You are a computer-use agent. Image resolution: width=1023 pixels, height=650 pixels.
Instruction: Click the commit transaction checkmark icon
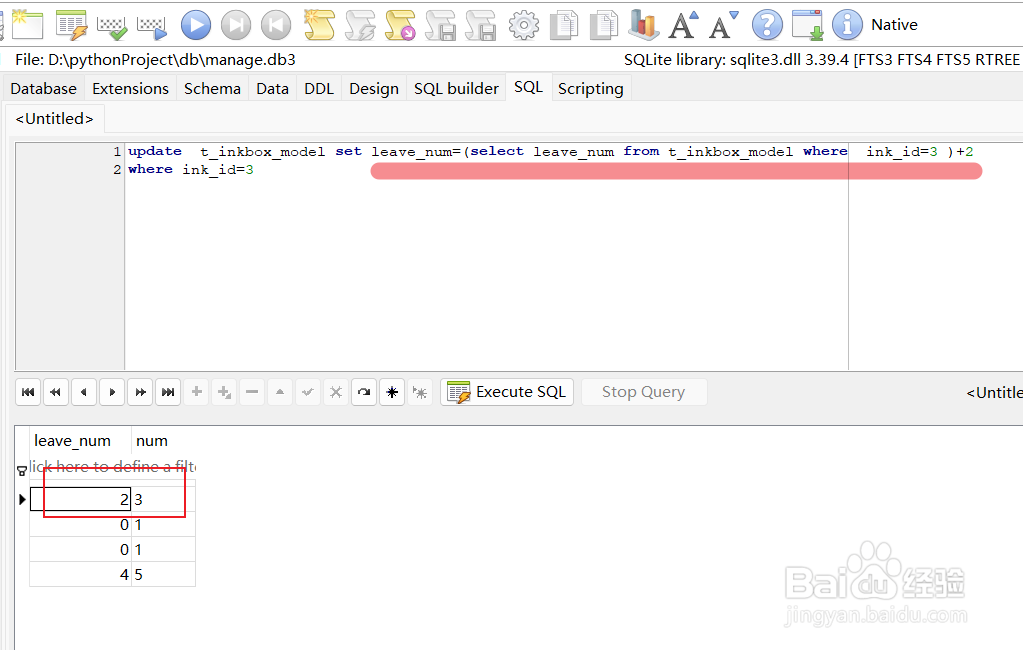pos(112,26)
